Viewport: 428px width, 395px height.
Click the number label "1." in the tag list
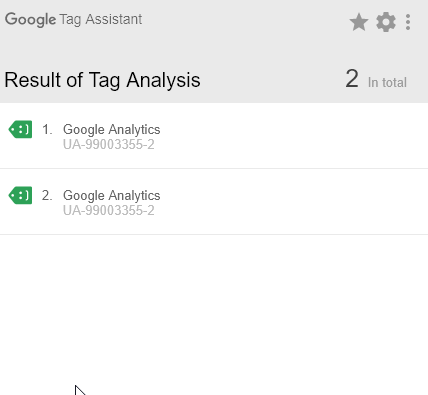(x=47, y=129)
